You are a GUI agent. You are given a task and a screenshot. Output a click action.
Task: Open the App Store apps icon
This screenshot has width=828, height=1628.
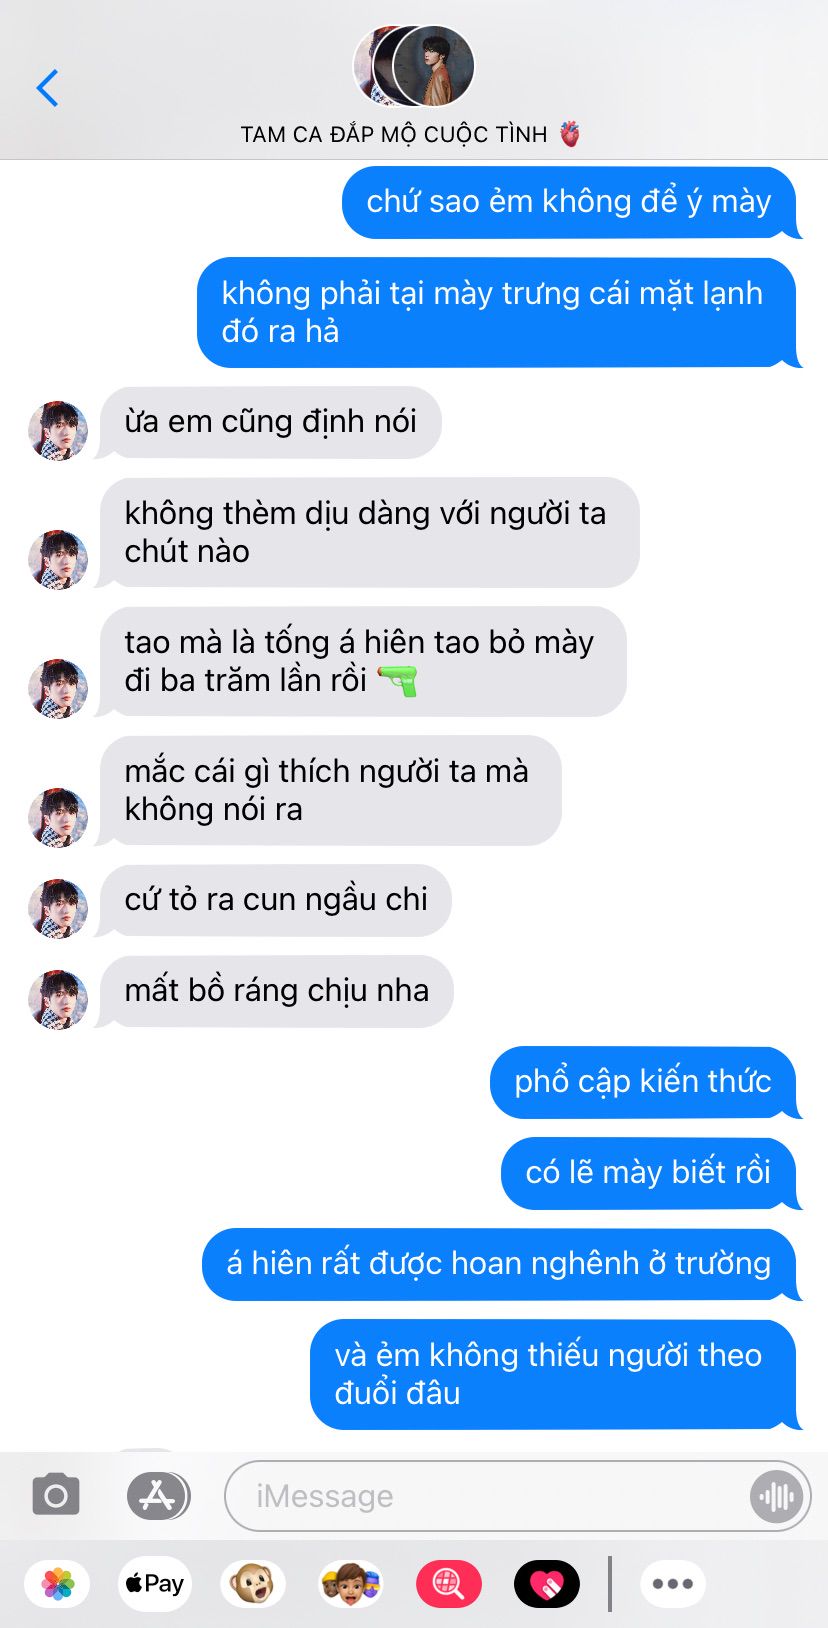coord(158,1496)
